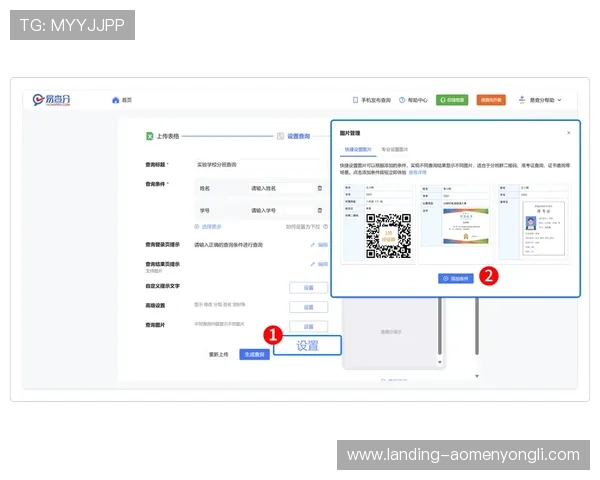The height and width of the screenshot is (480, 600).
Task: Open 帮助中心 help center
Action: point(413,100)
